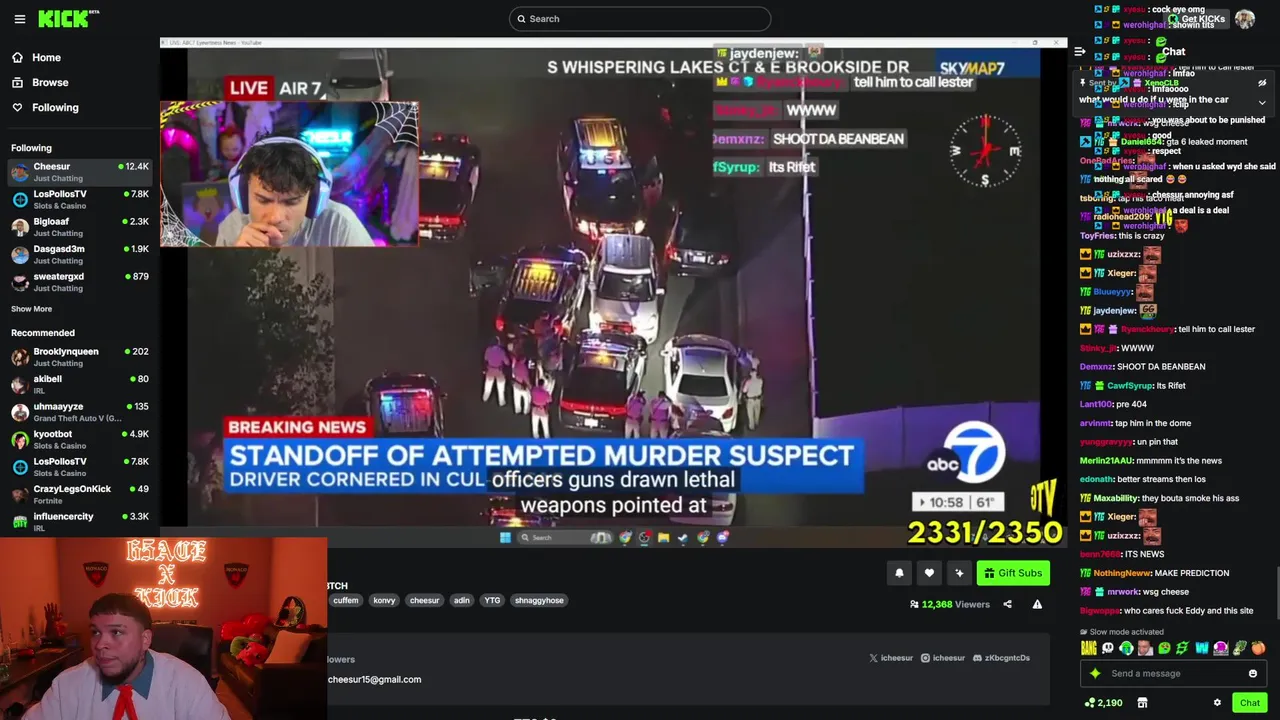This screenshot has height=720, width=1280.
Task: Click the sparkle button beside Gift Subs
Action: click(x=959, y=573)
